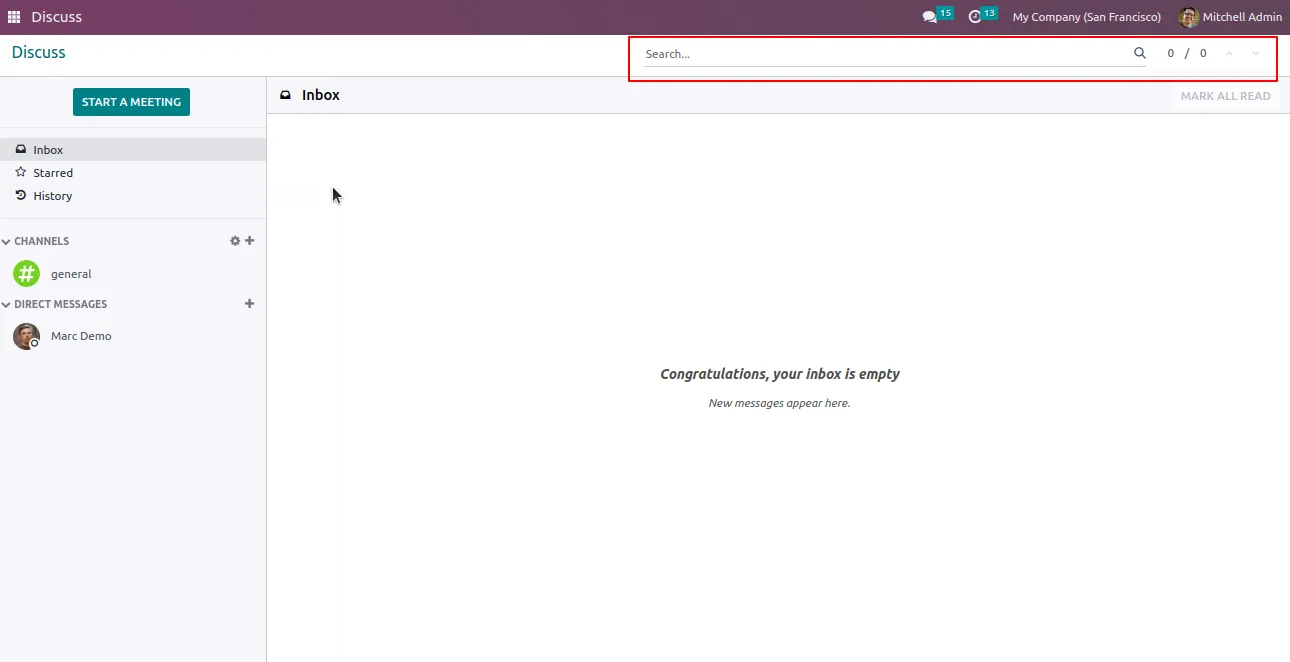1290x662 pixels.
Task: Go to next search result arrow
Action: pyautogui.click(x=1256, y=54)
